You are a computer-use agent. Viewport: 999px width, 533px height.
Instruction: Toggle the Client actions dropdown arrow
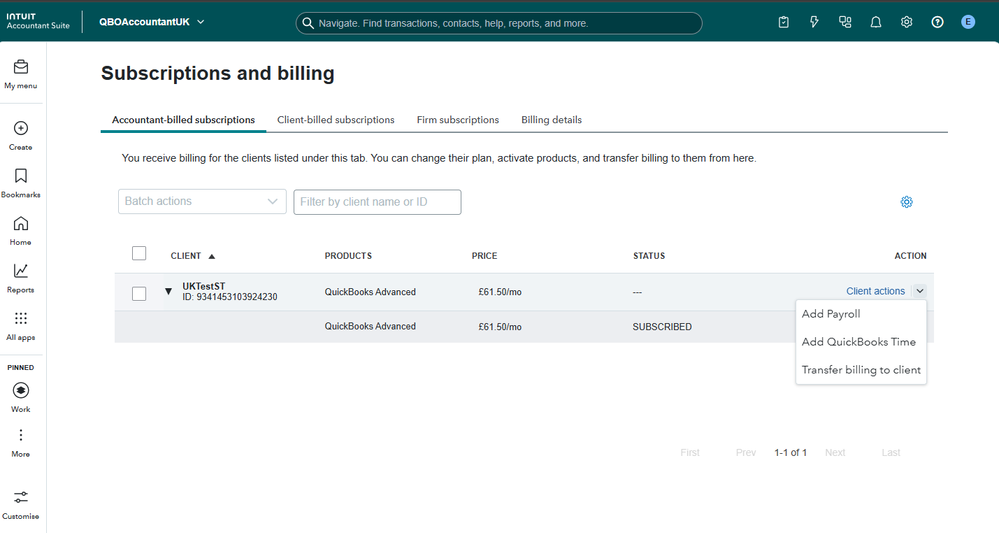(919, 291)
